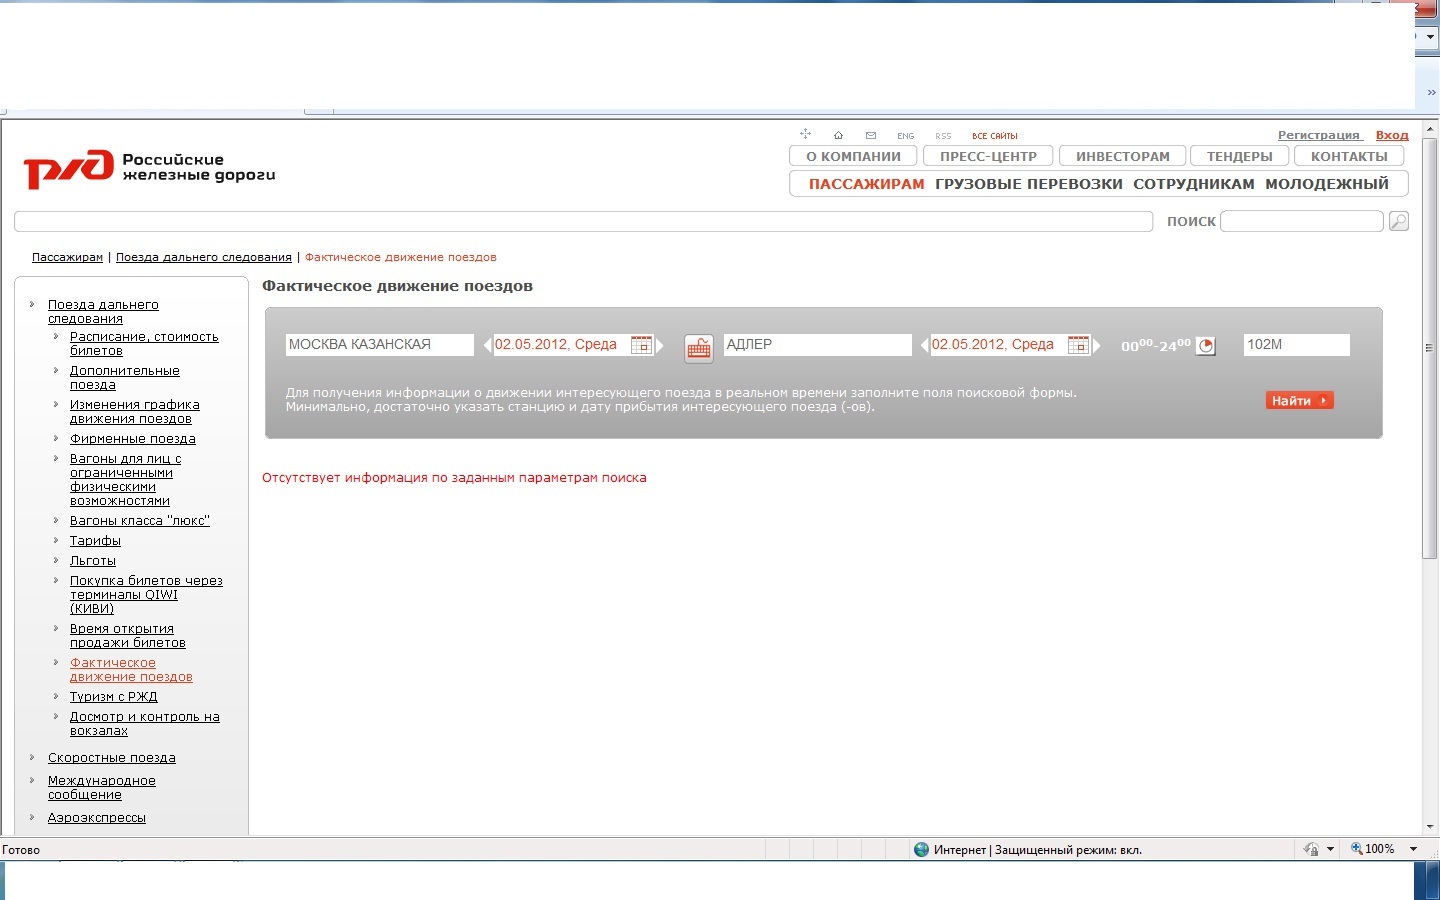The image size is (1440, 900).
Task: Click the envelope mail icon
Action: pos(871,135)
